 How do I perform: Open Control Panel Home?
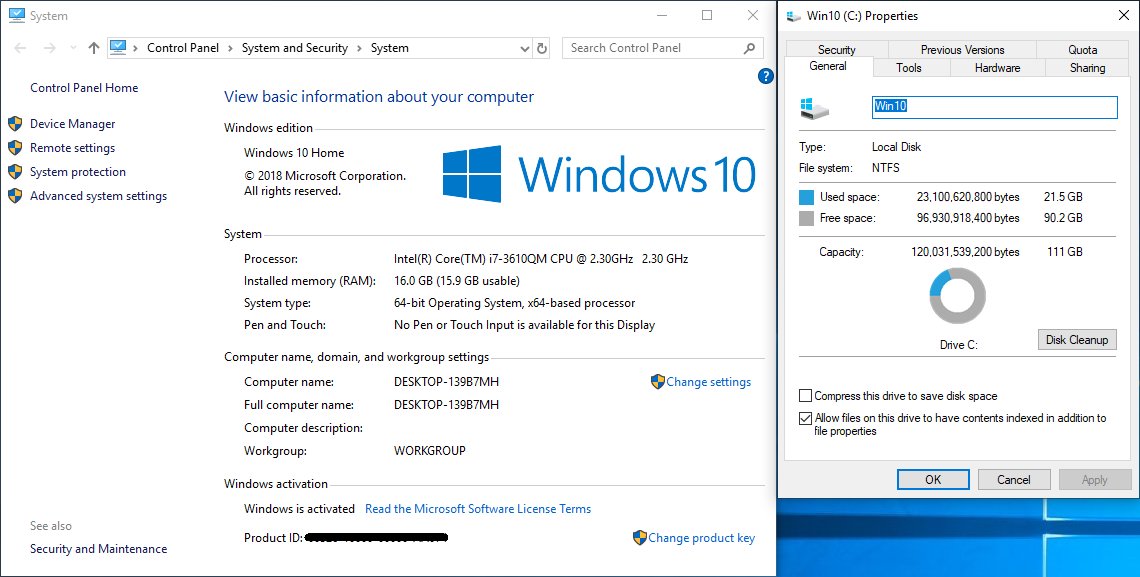pyautogui.click(x=84, y=88)
